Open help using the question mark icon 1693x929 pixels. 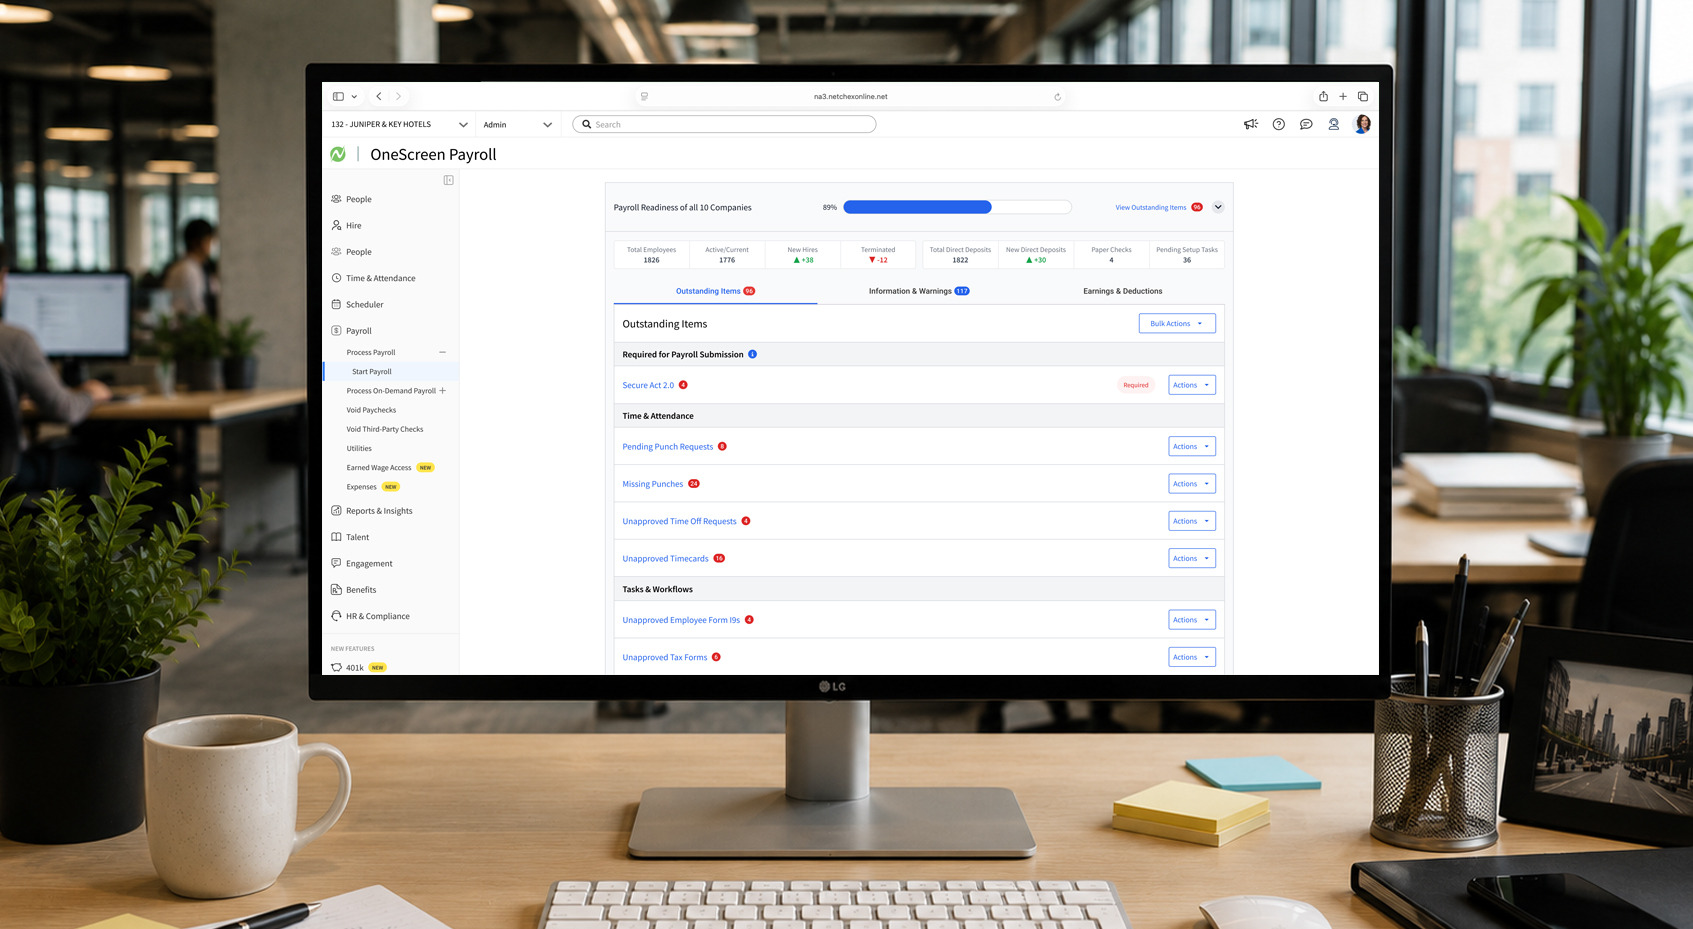[x=1279, y=124]
